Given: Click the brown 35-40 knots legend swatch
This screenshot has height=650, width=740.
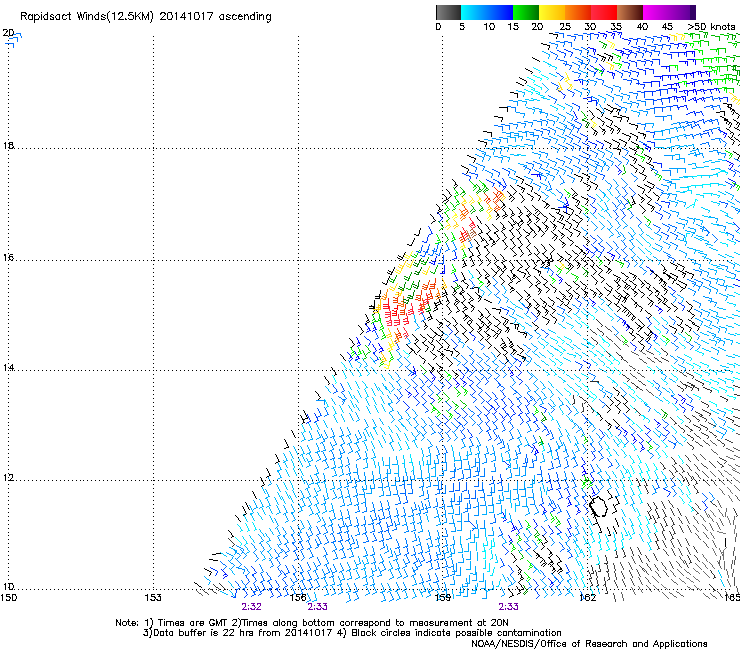Looking at the screenshot, I should (x=630, y=12).
